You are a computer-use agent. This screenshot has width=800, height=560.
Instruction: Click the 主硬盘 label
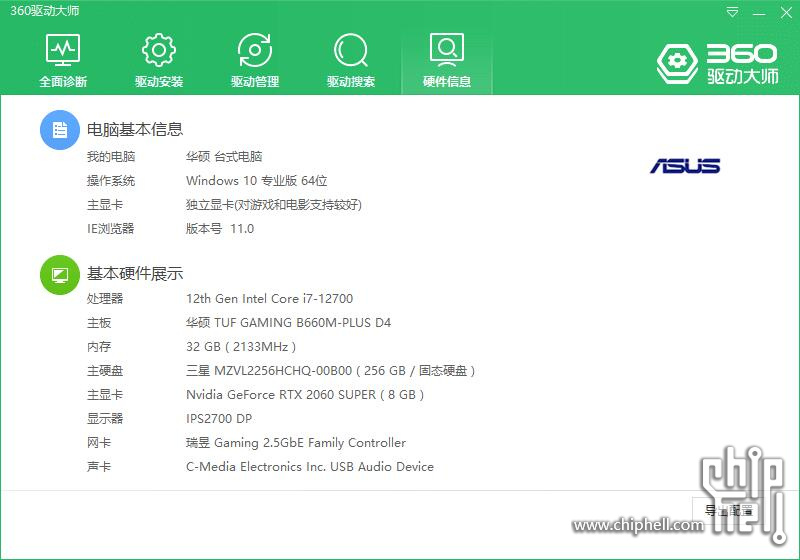105,371
